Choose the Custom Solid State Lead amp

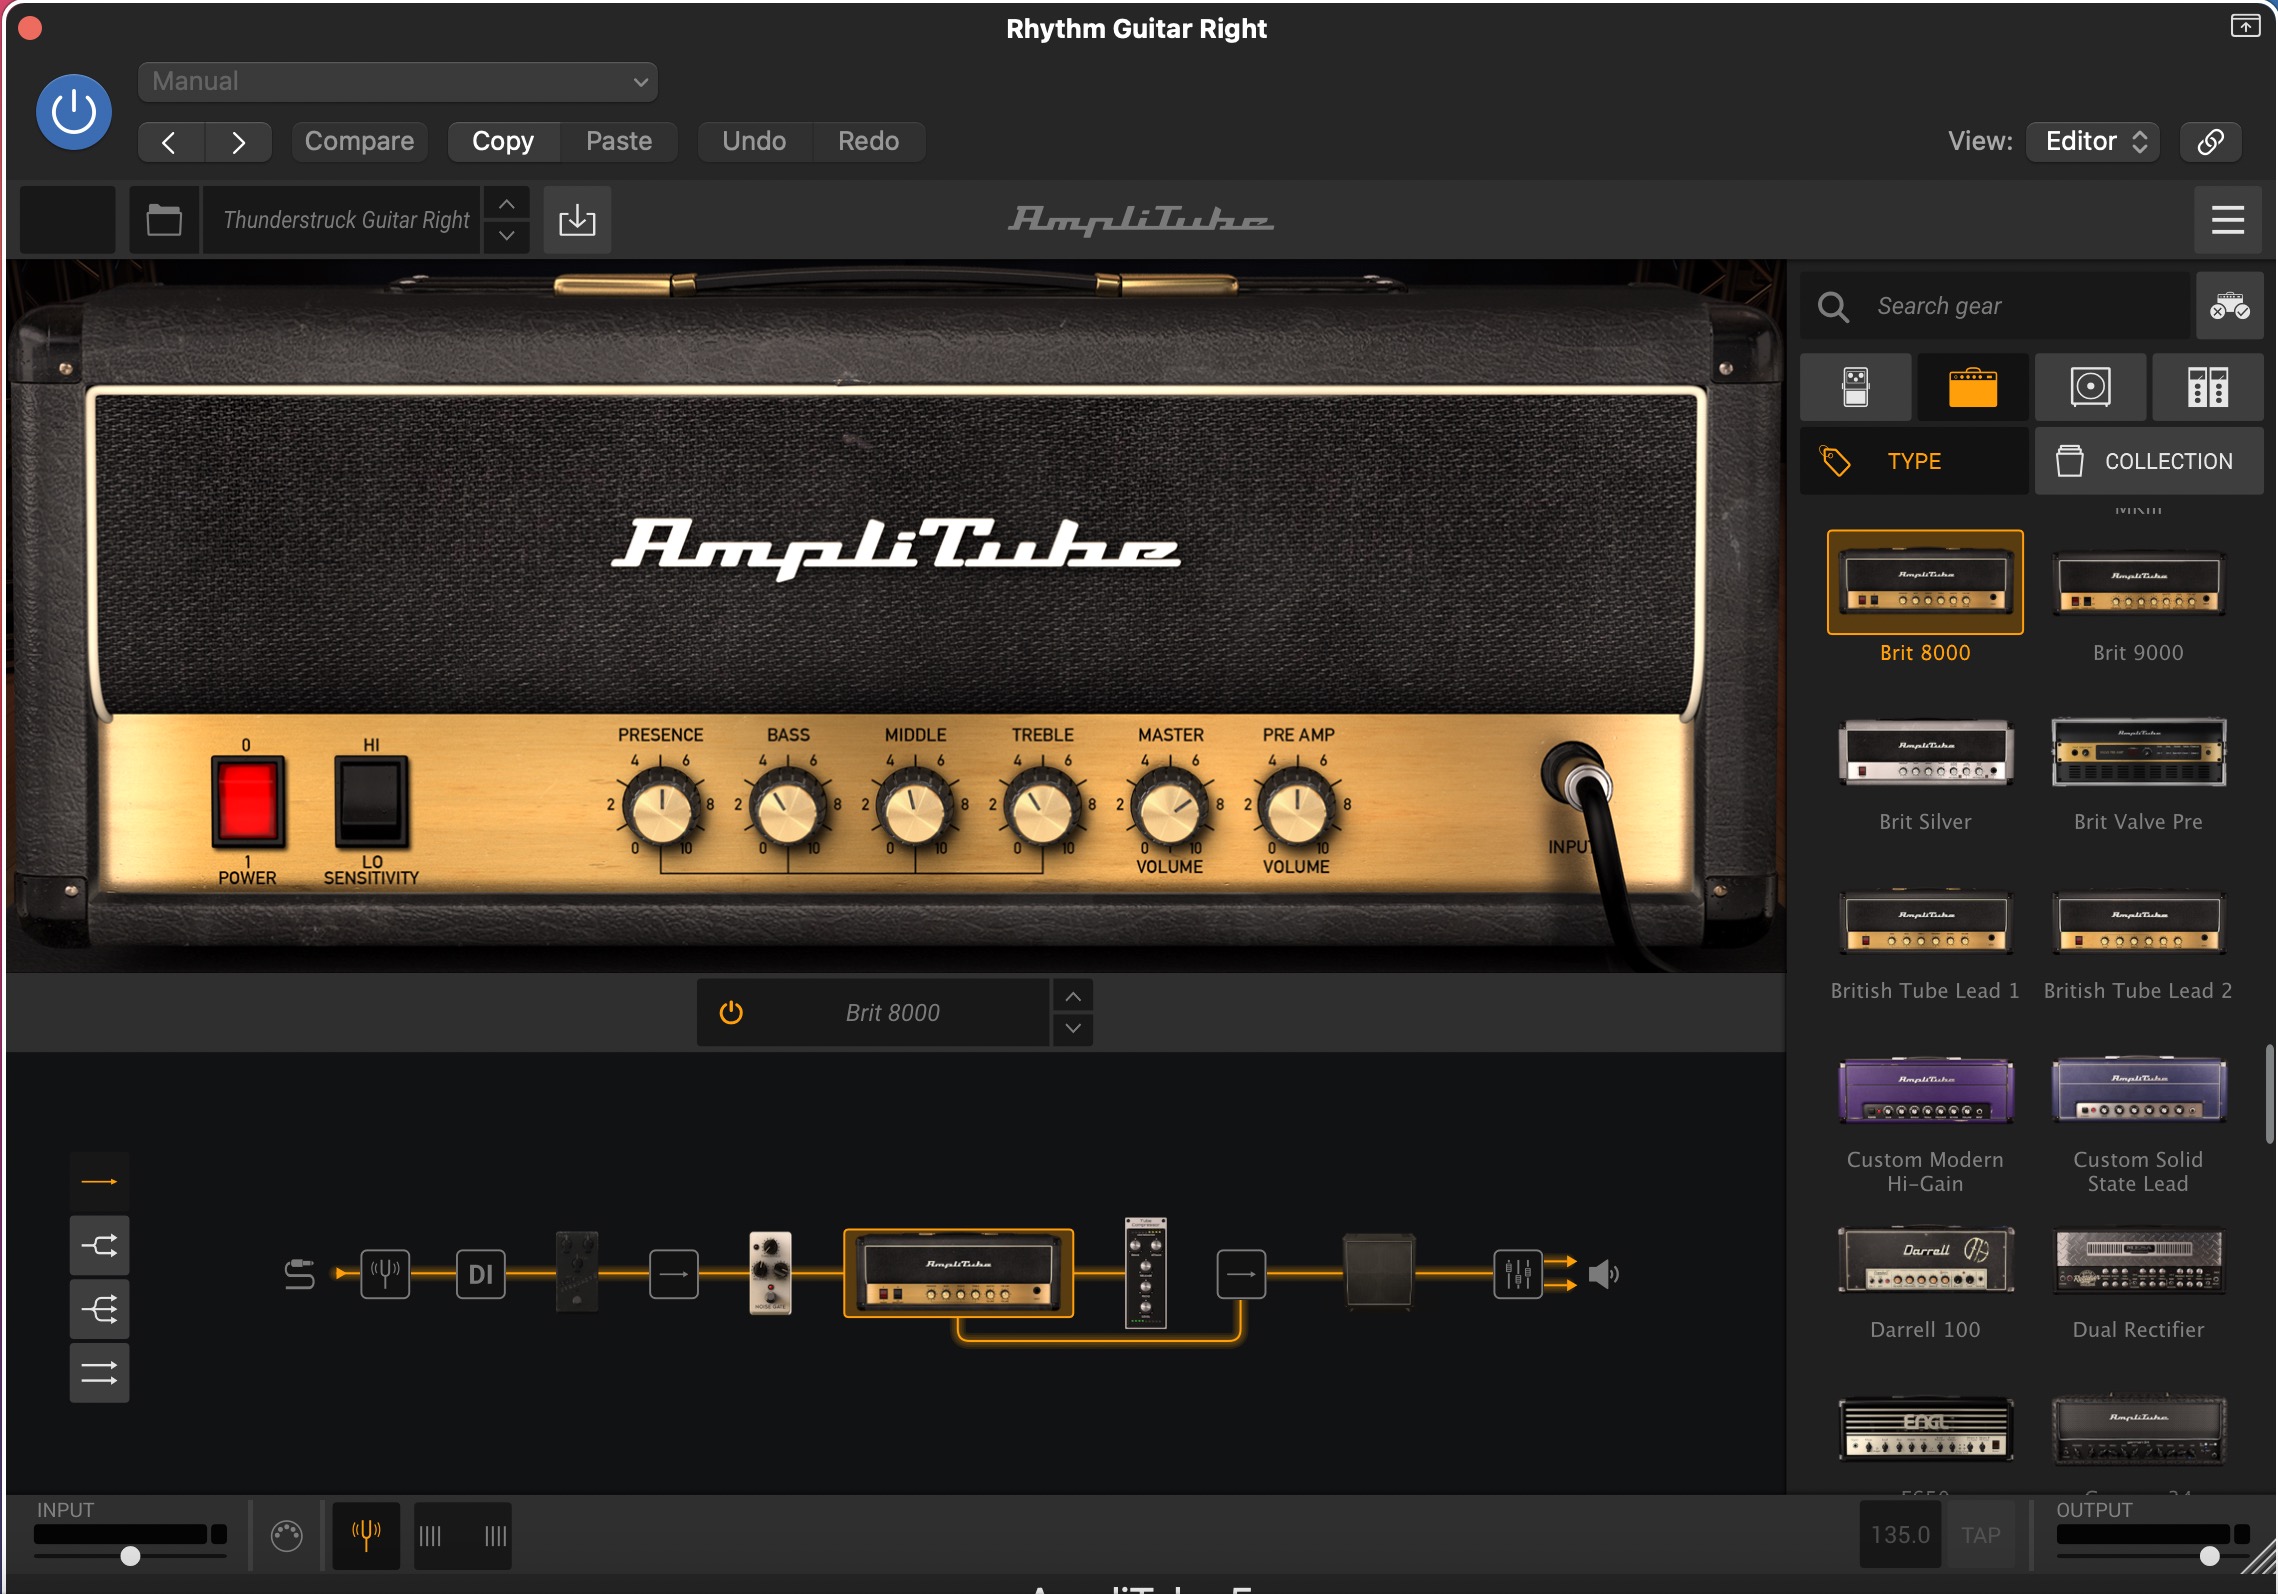(2138, 1092)
